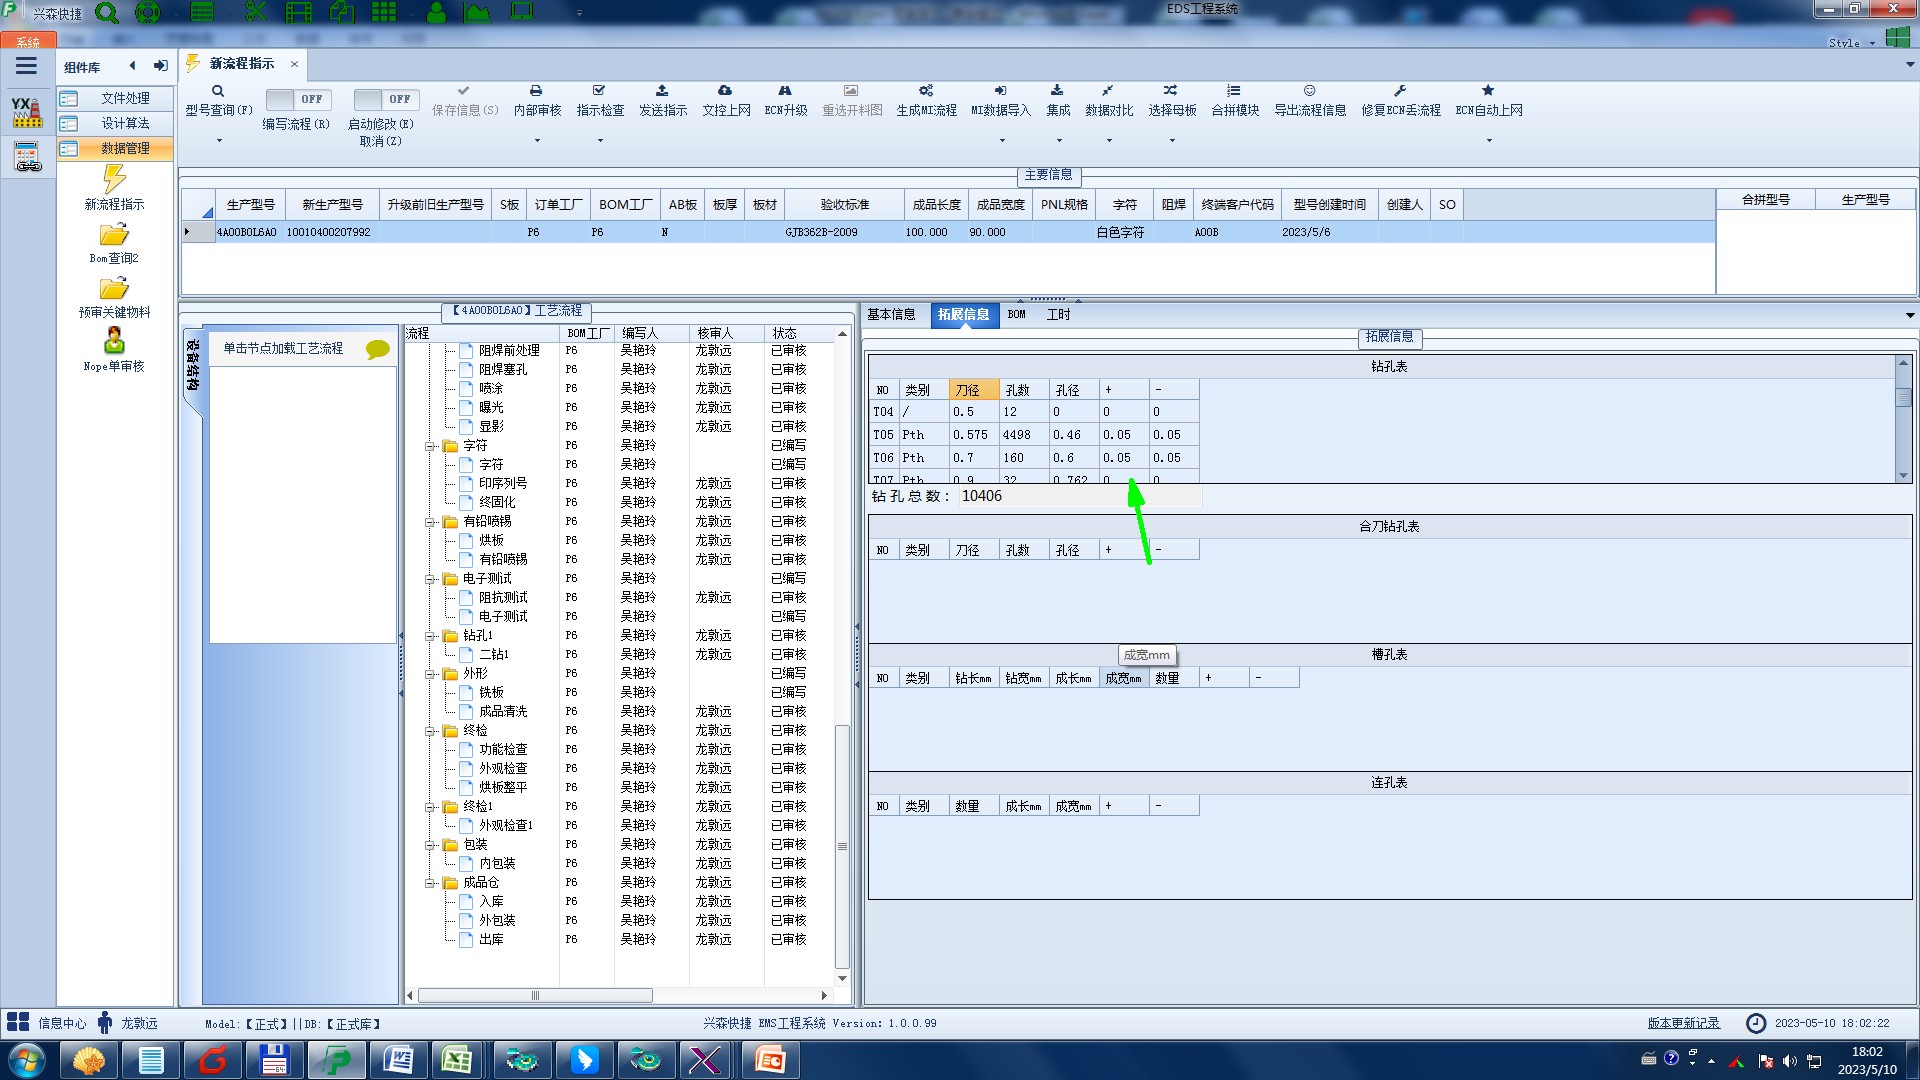Screen dimensions: 1920x1080
Task: Open the 新流程指示 lightning sidebar icon
Action: pos(114,179)
